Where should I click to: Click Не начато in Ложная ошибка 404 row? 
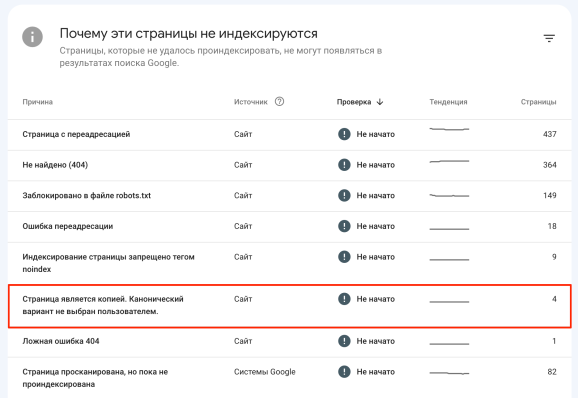375,341
